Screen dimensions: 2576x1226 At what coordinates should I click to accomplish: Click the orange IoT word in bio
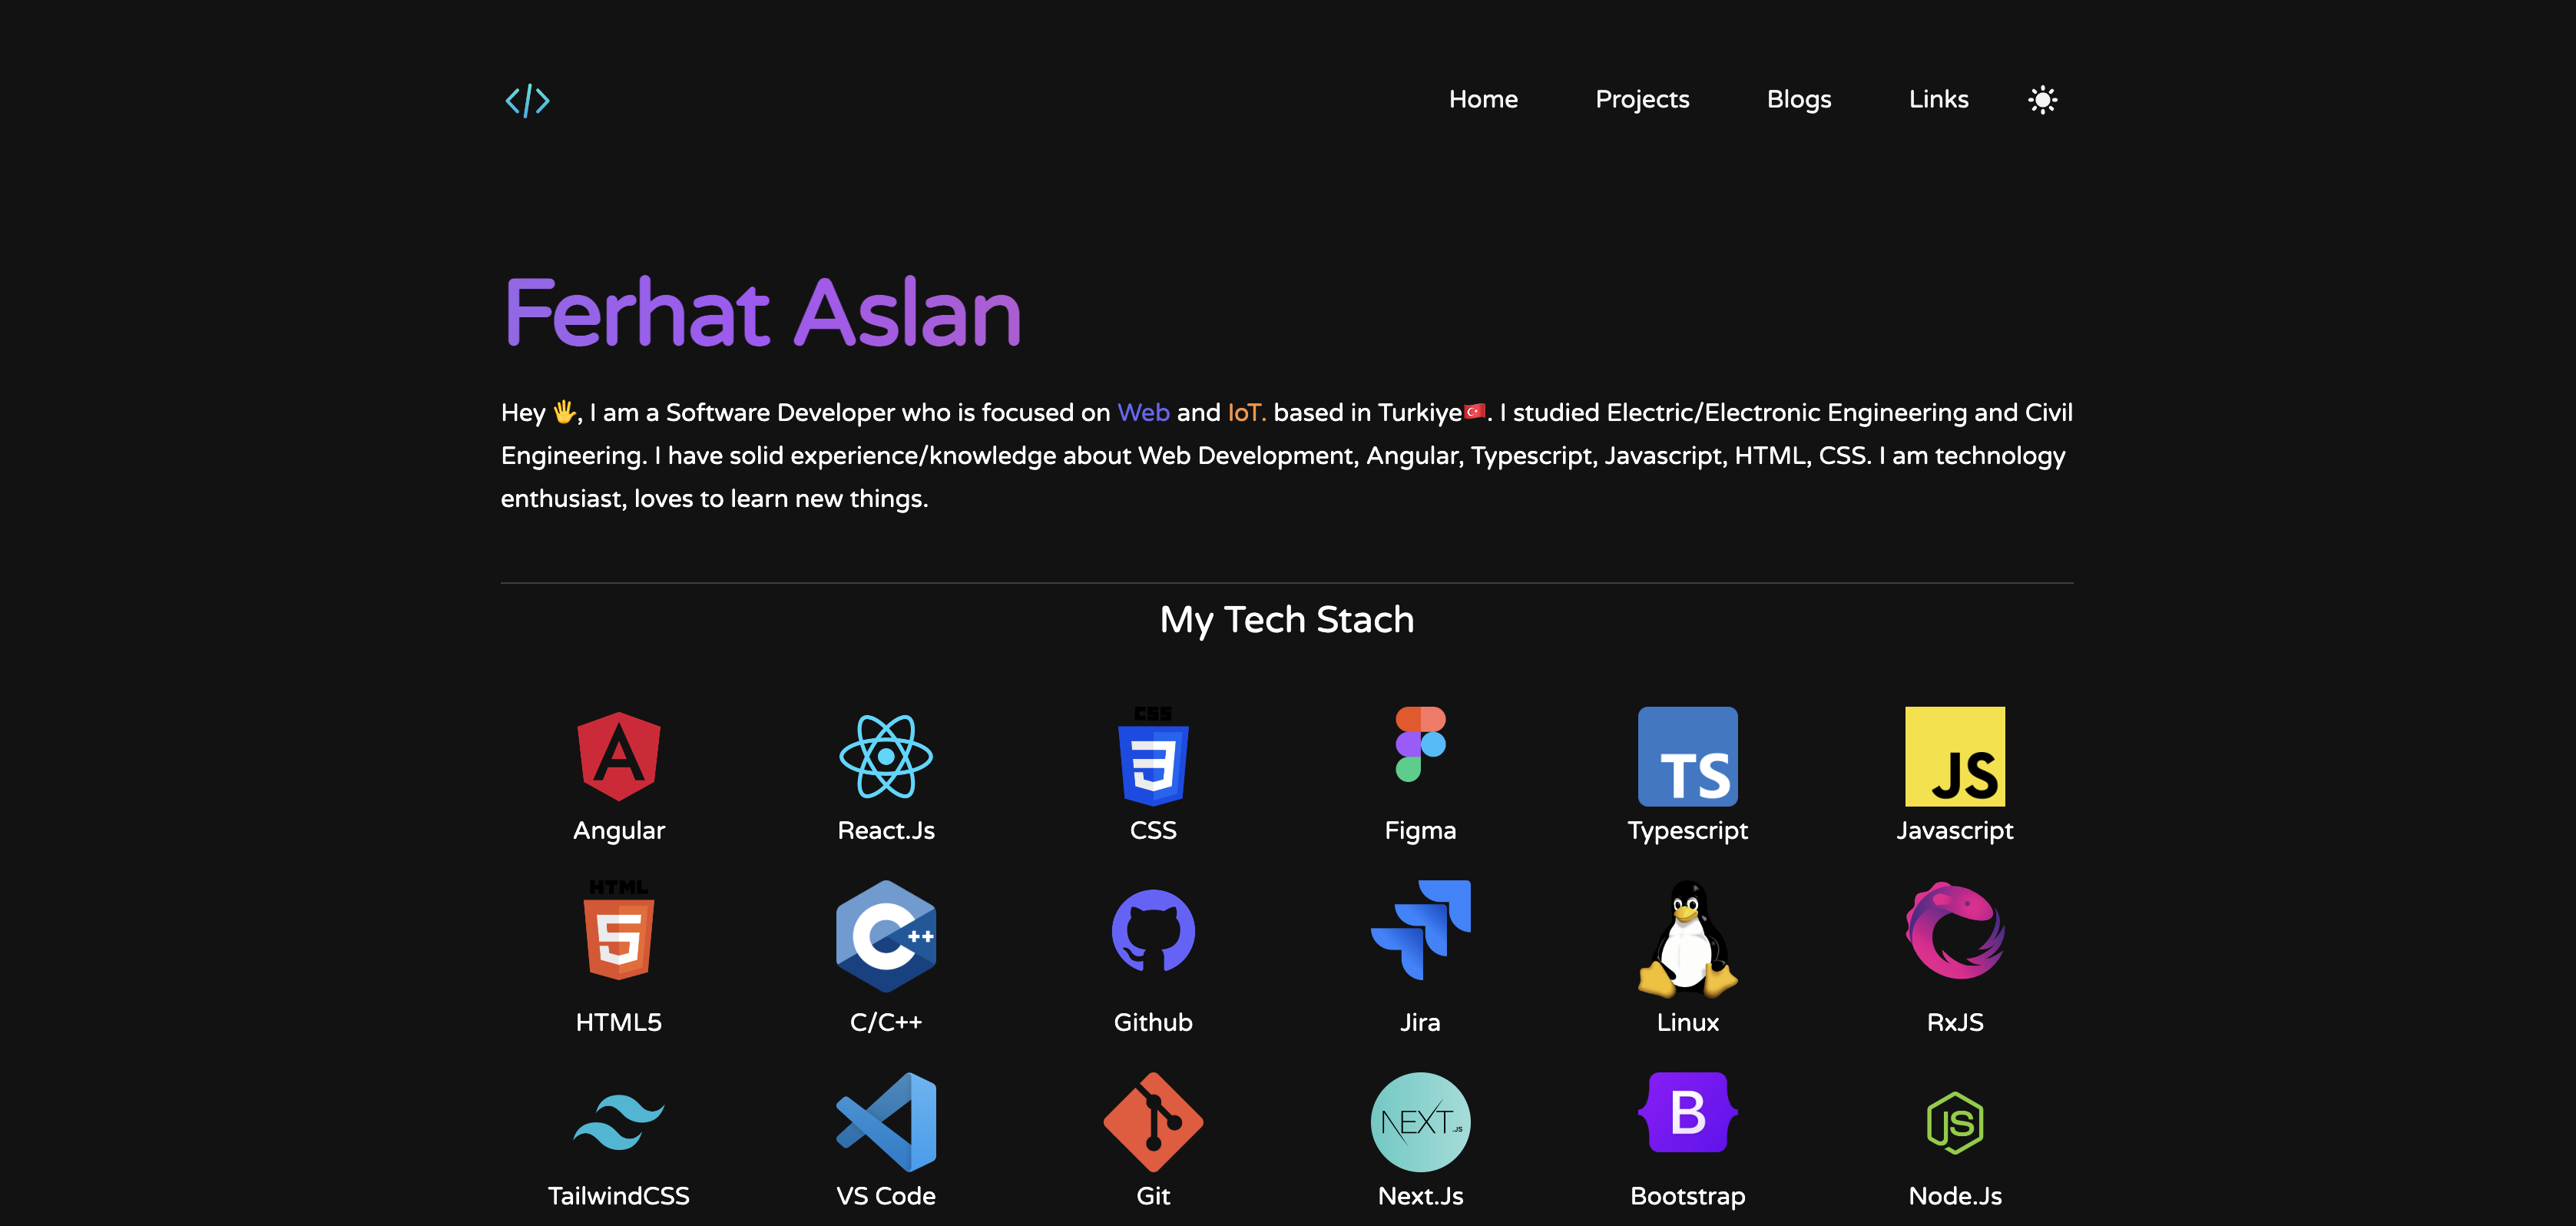coord(1246,412)
